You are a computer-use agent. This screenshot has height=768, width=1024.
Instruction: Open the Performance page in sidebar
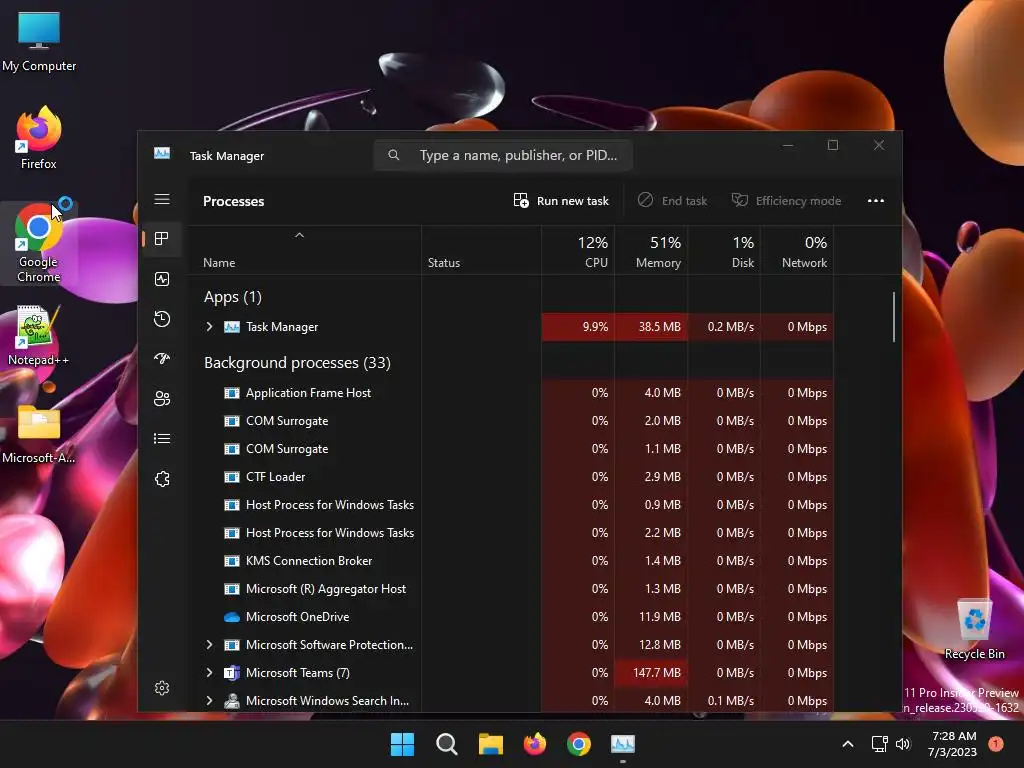point(162,279)
